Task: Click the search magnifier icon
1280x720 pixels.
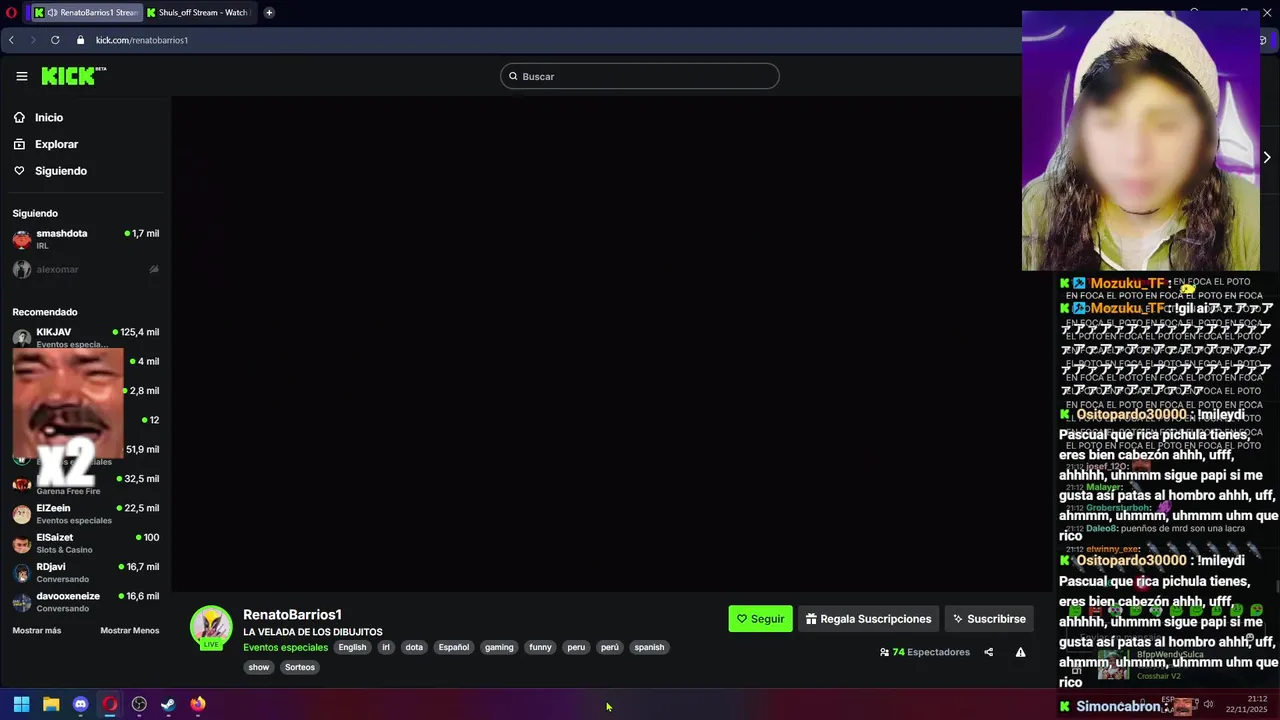Action: [513, 76]
